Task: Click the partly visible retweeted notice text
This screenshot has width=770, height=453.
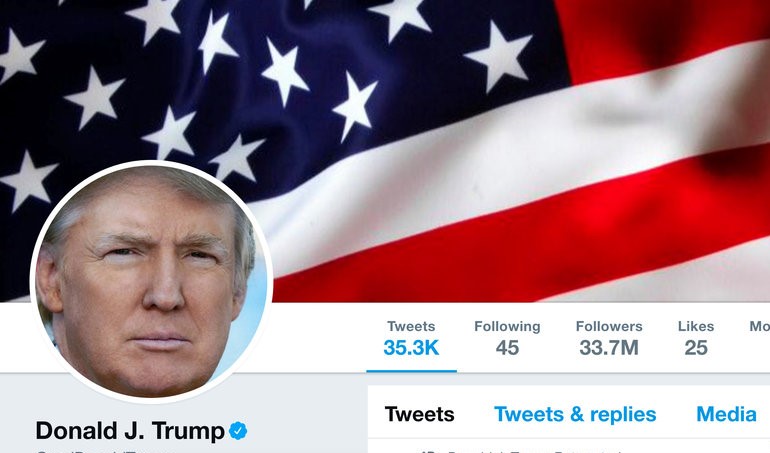Action: point(534,451)
